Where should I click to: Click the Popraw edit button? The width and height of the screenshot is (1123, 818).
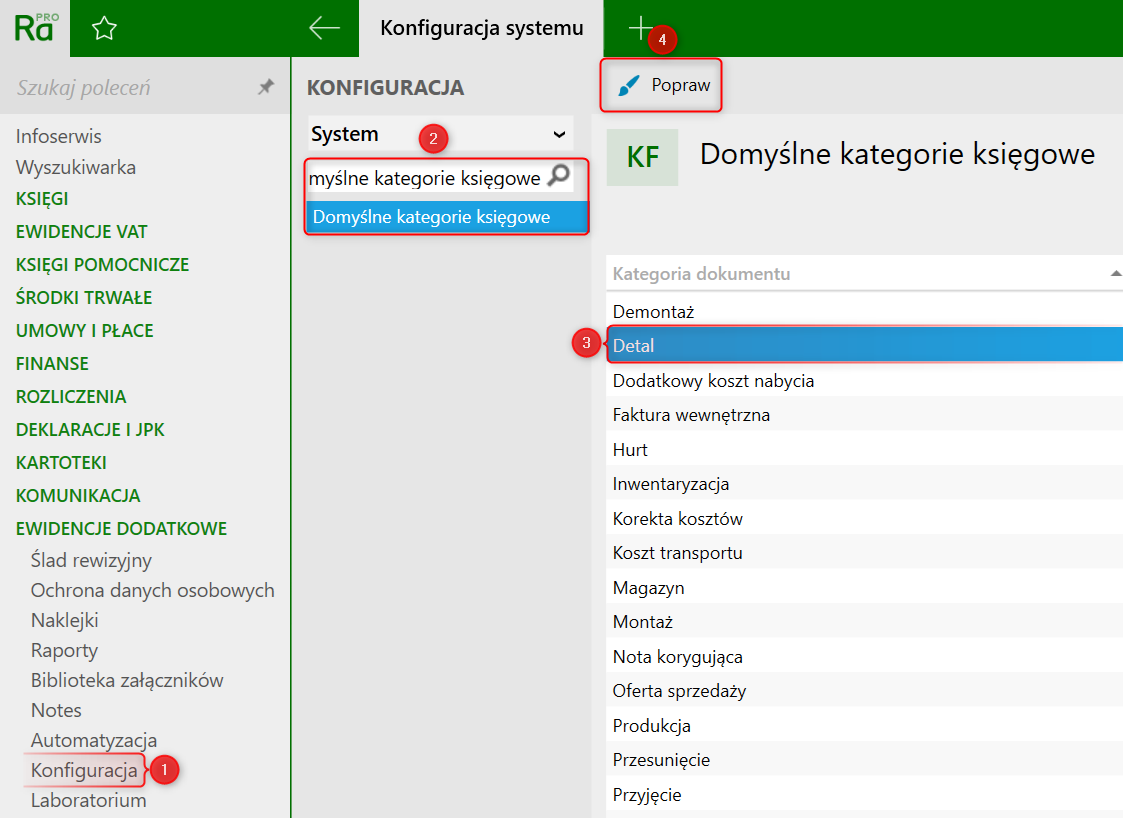(x=663, y=86)
